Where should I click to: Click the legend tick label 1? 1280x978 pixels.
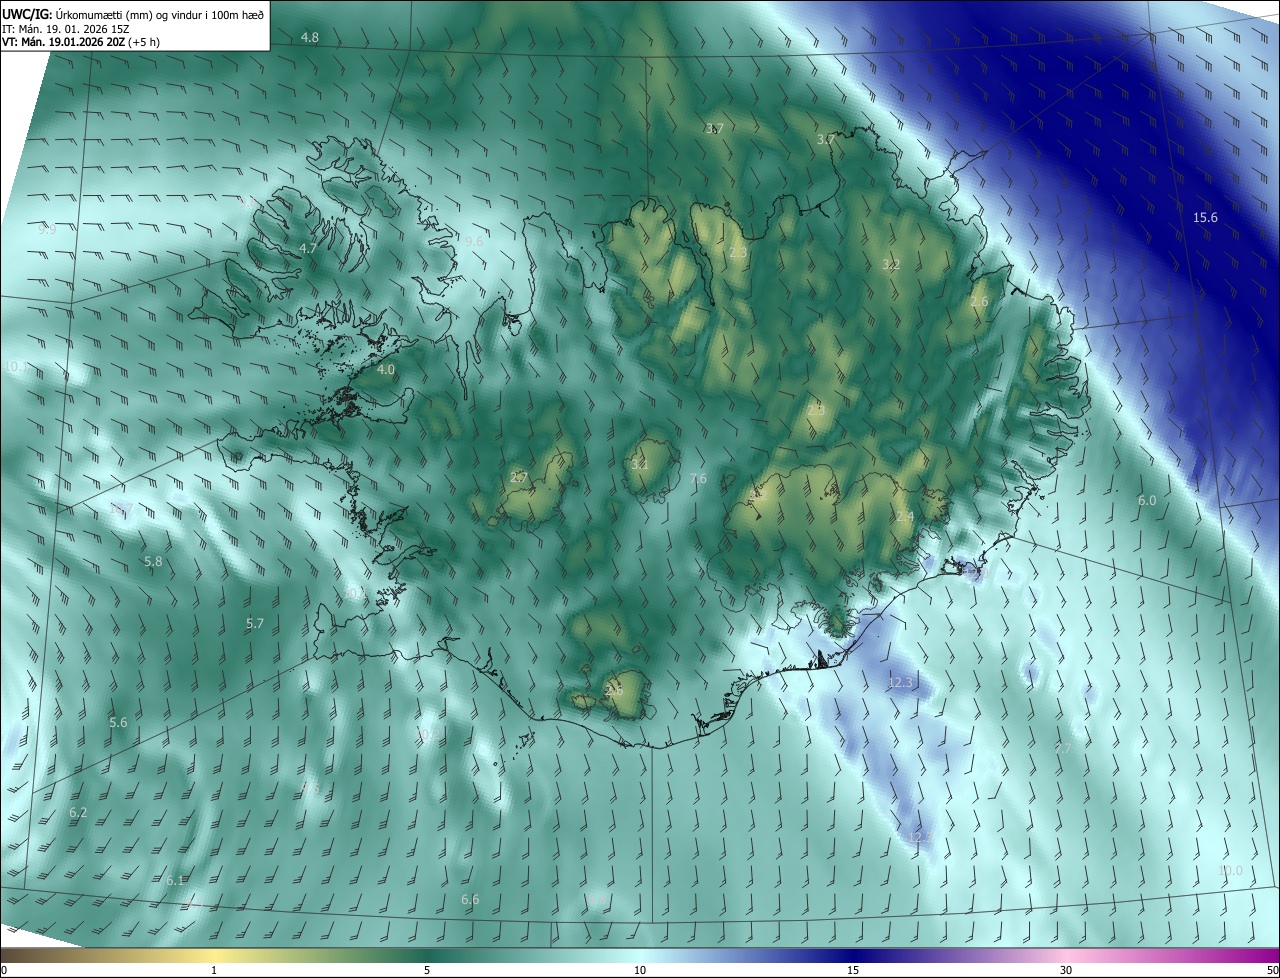click(214, 971)
